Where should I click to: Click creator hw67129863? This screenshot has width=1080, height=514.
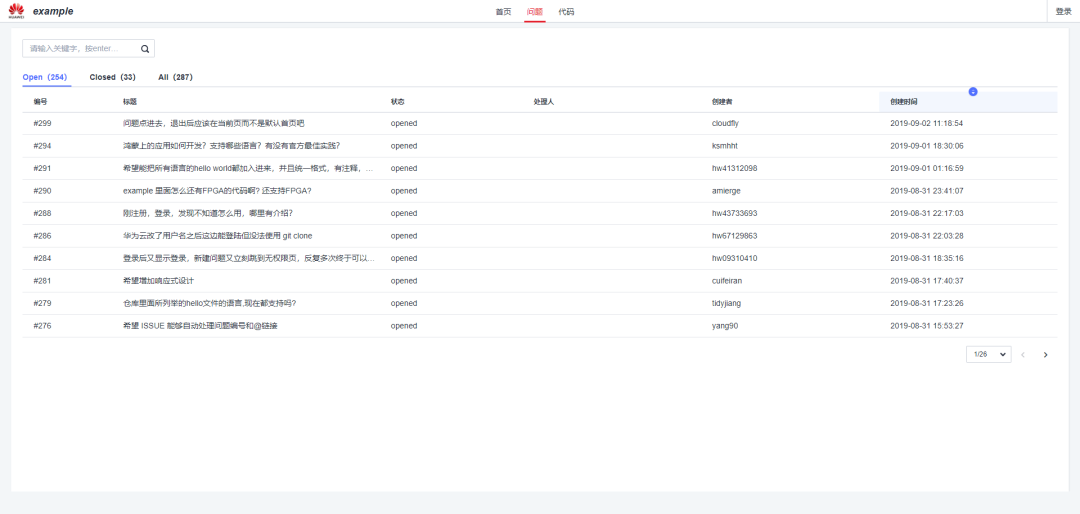[734, 236]
